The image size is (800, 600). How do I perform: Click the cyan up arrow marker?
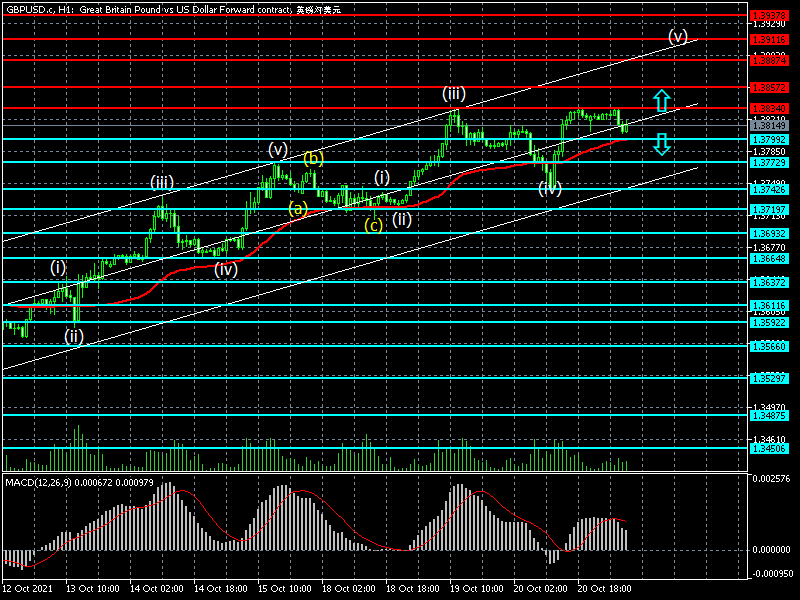click(662, 101)
